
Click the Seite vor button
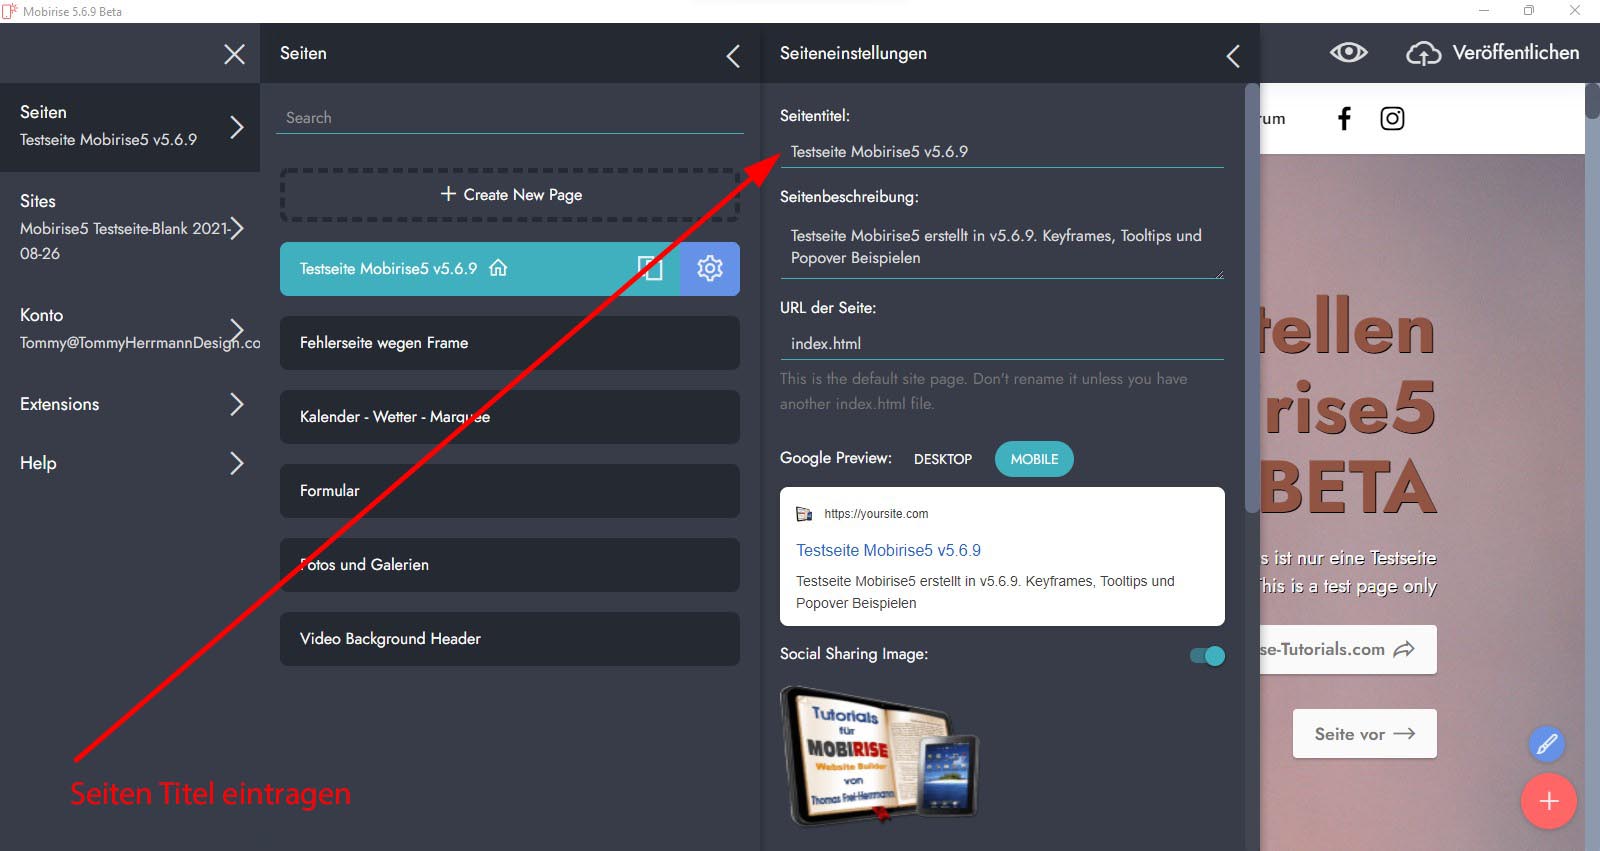click(x=1364, y=734)
